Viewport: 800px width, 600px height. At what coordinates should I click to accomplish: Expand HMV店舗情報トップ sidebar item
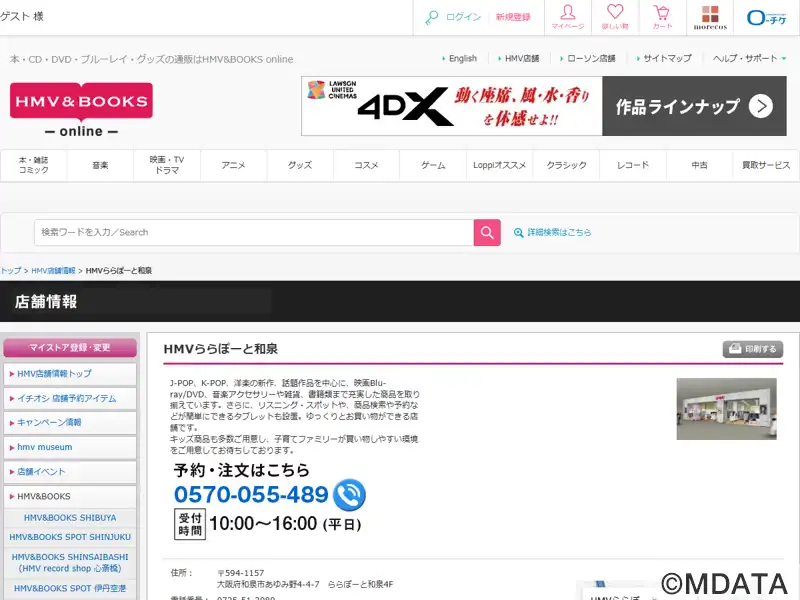tap(70, 374)
